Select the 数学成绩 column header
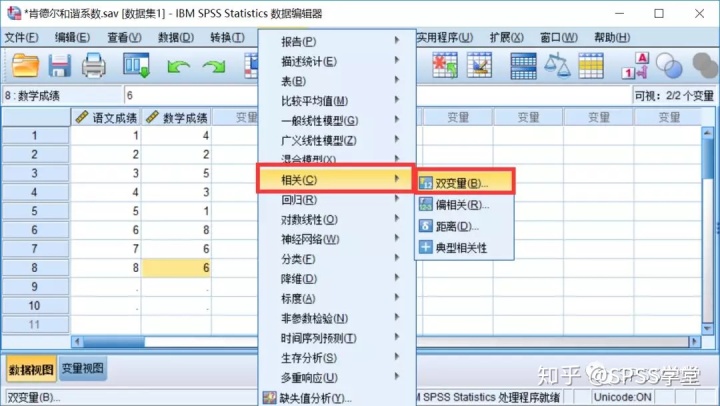Screen dimensions: 720x406 click(x=176, y=118)
